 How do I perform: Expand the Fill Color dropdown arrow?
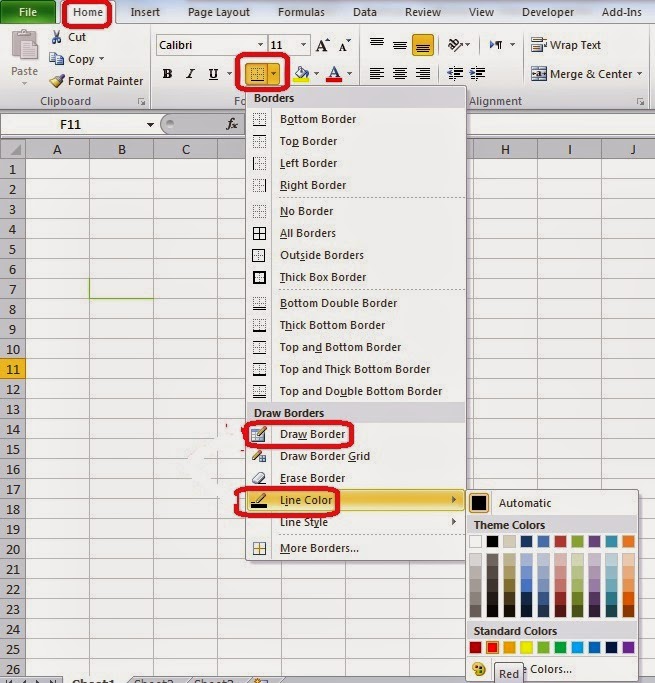coord(316,74)
